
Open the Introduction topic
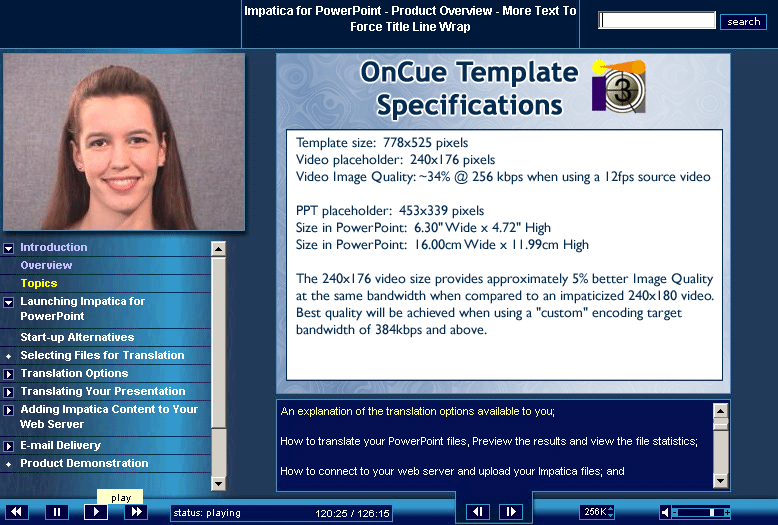(54, 247)
